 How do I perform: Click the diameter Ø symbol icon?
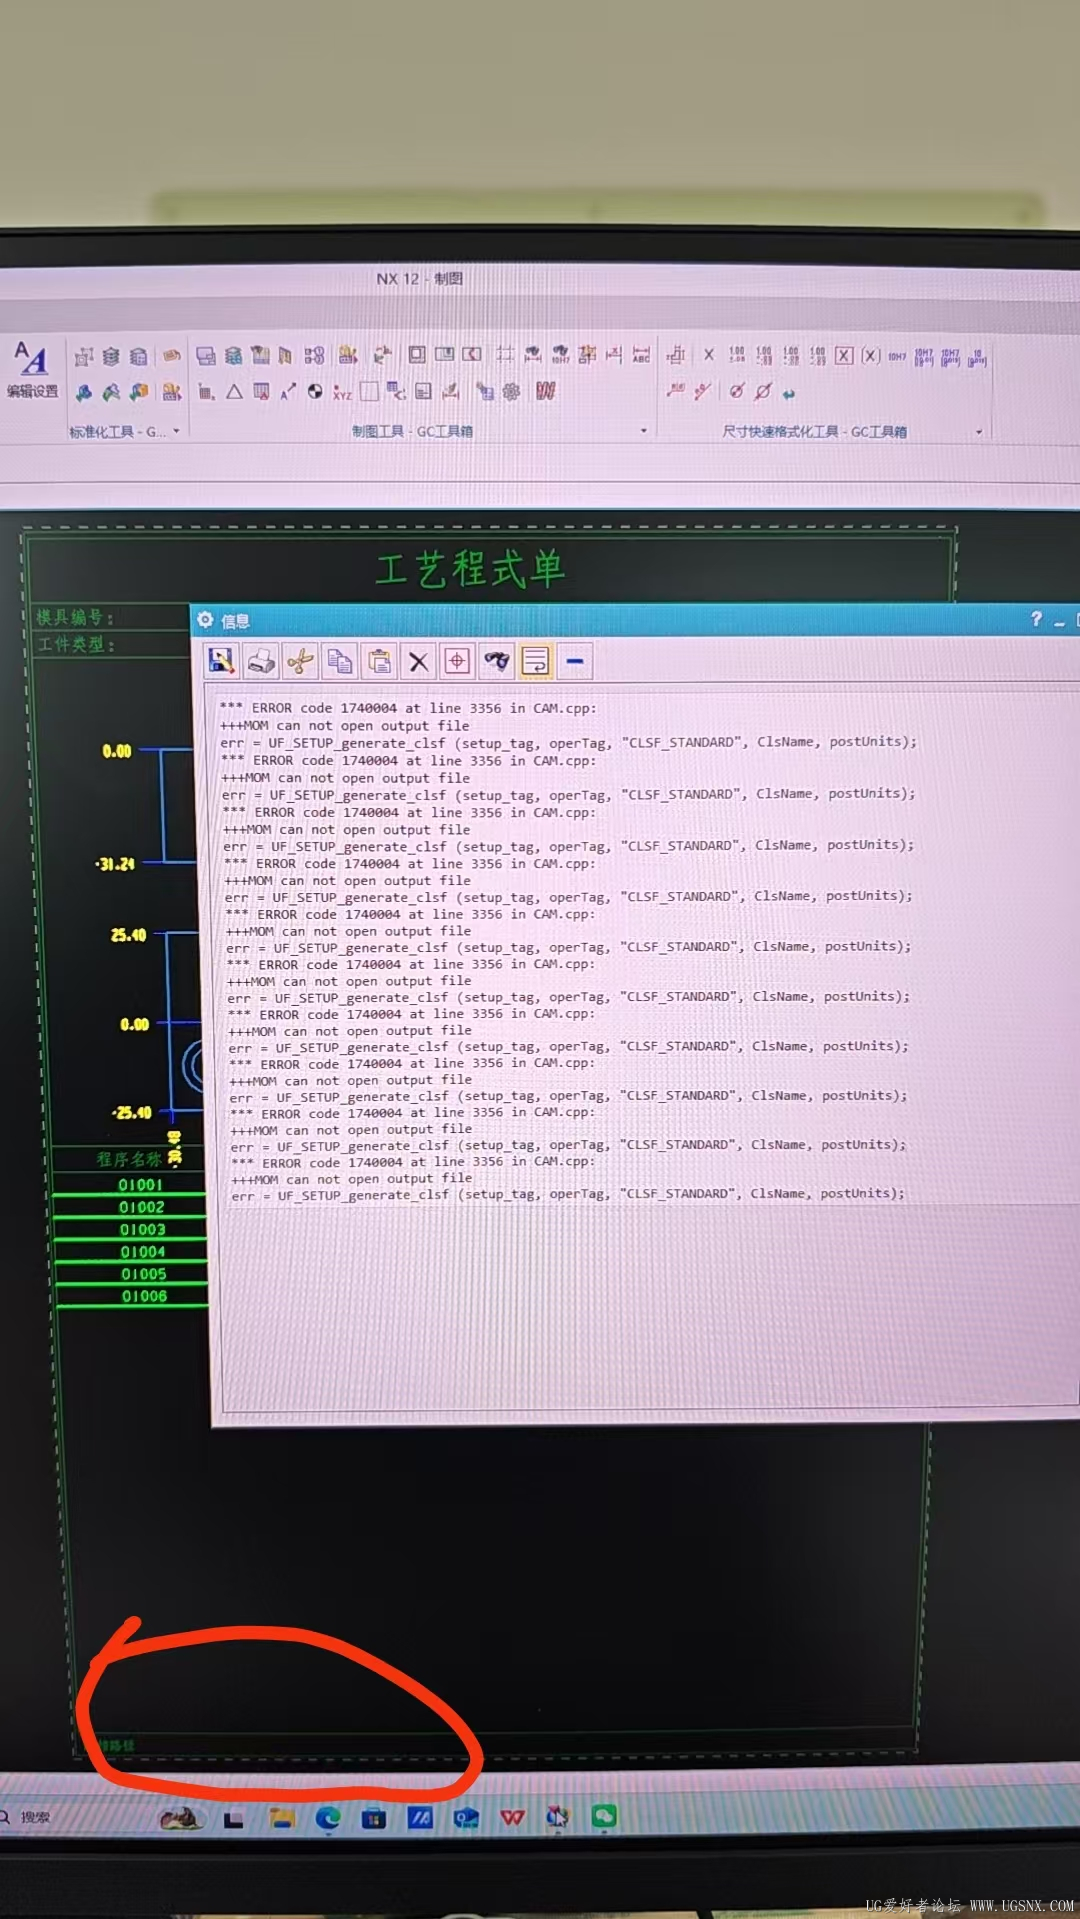point(763,391)
